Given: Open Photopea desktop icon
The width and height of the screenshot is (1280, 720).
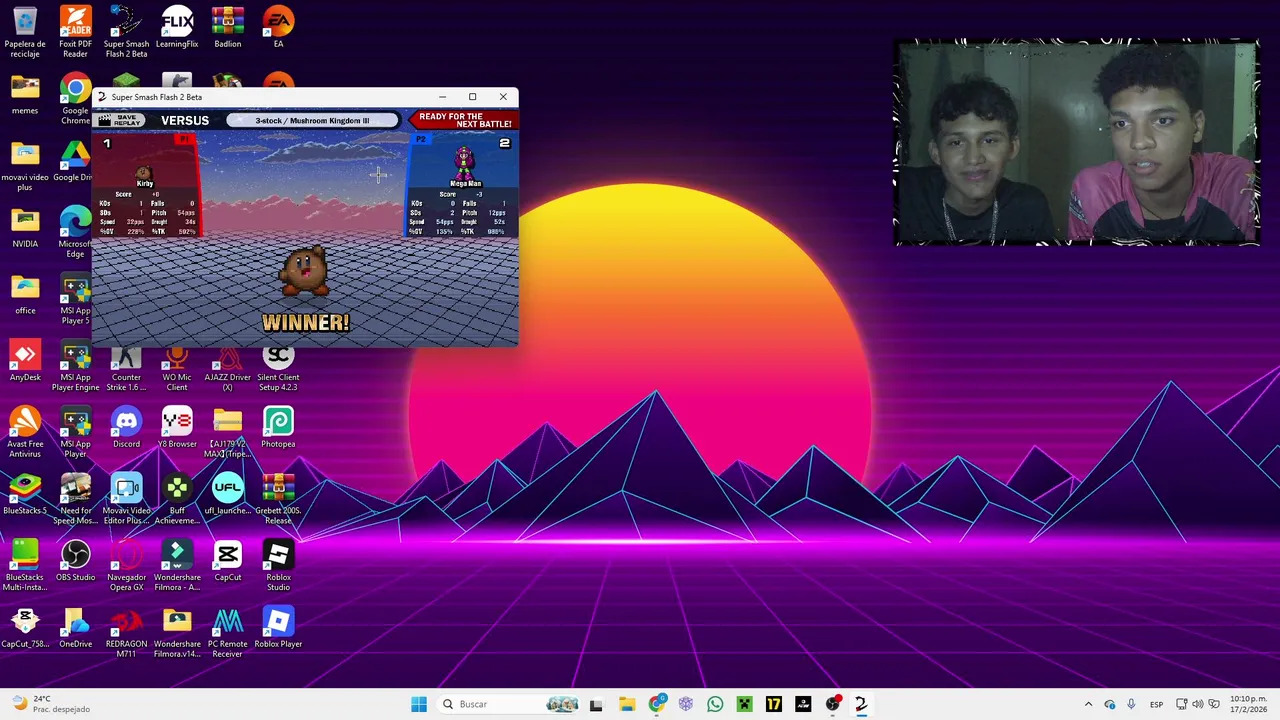Looking at the screenshot, I should [x=278, y=428].
